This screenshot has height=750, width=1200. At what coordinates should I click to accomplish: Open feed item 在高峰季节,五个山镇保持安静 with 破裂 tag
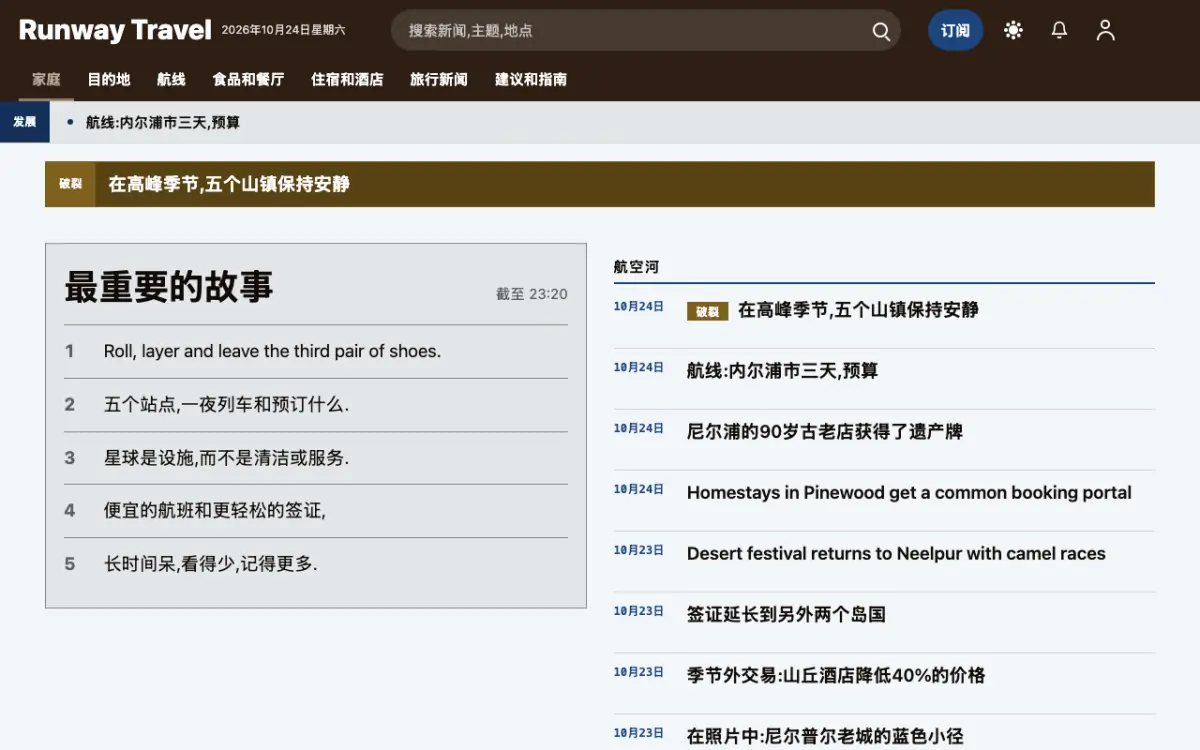tap(858, 310)
